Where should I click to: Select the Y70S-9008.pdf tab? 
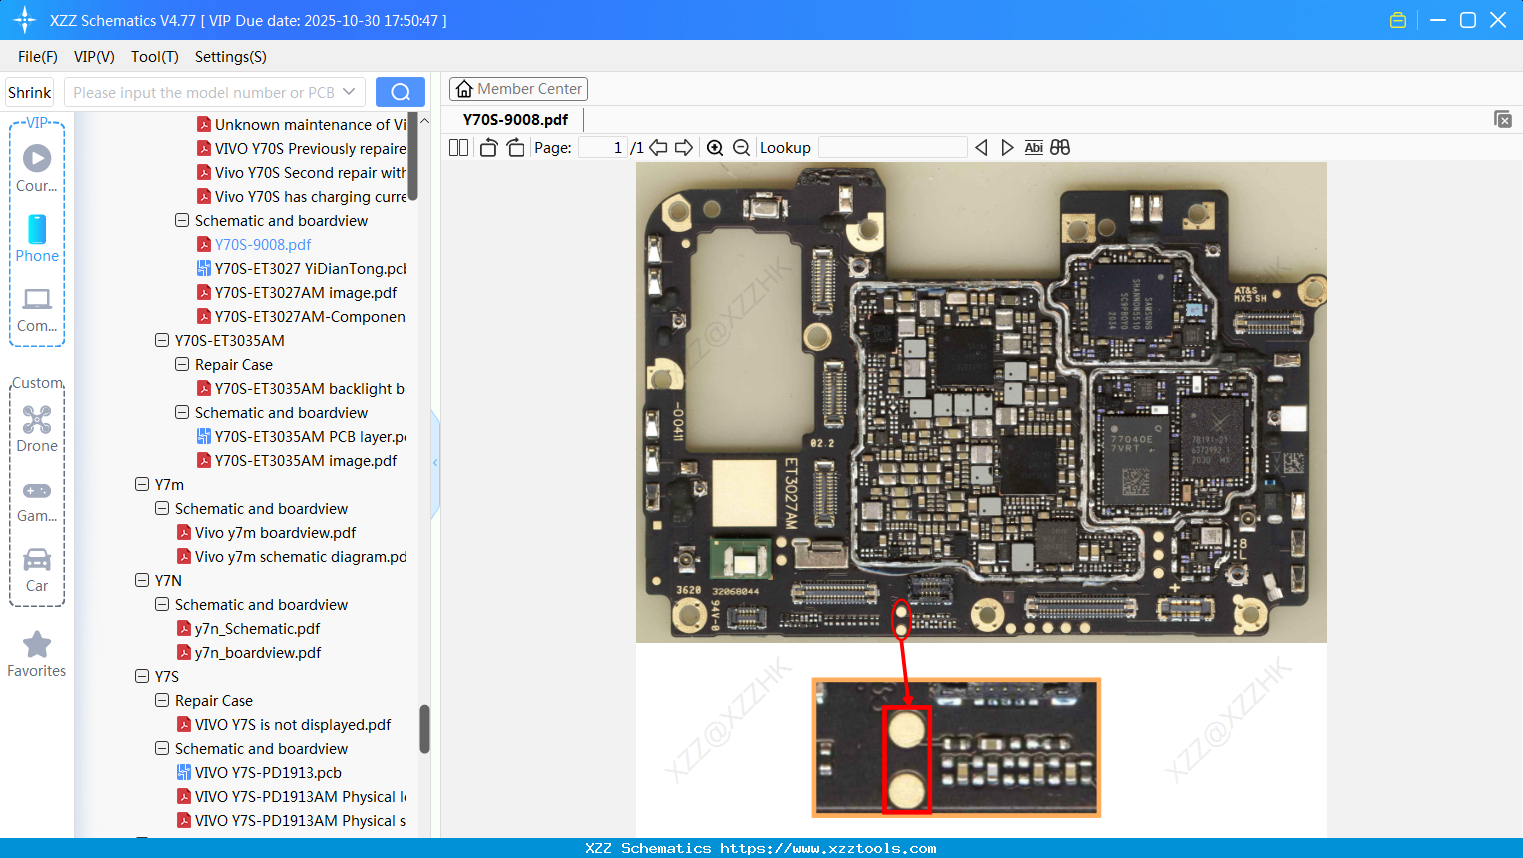pos(515,119)
